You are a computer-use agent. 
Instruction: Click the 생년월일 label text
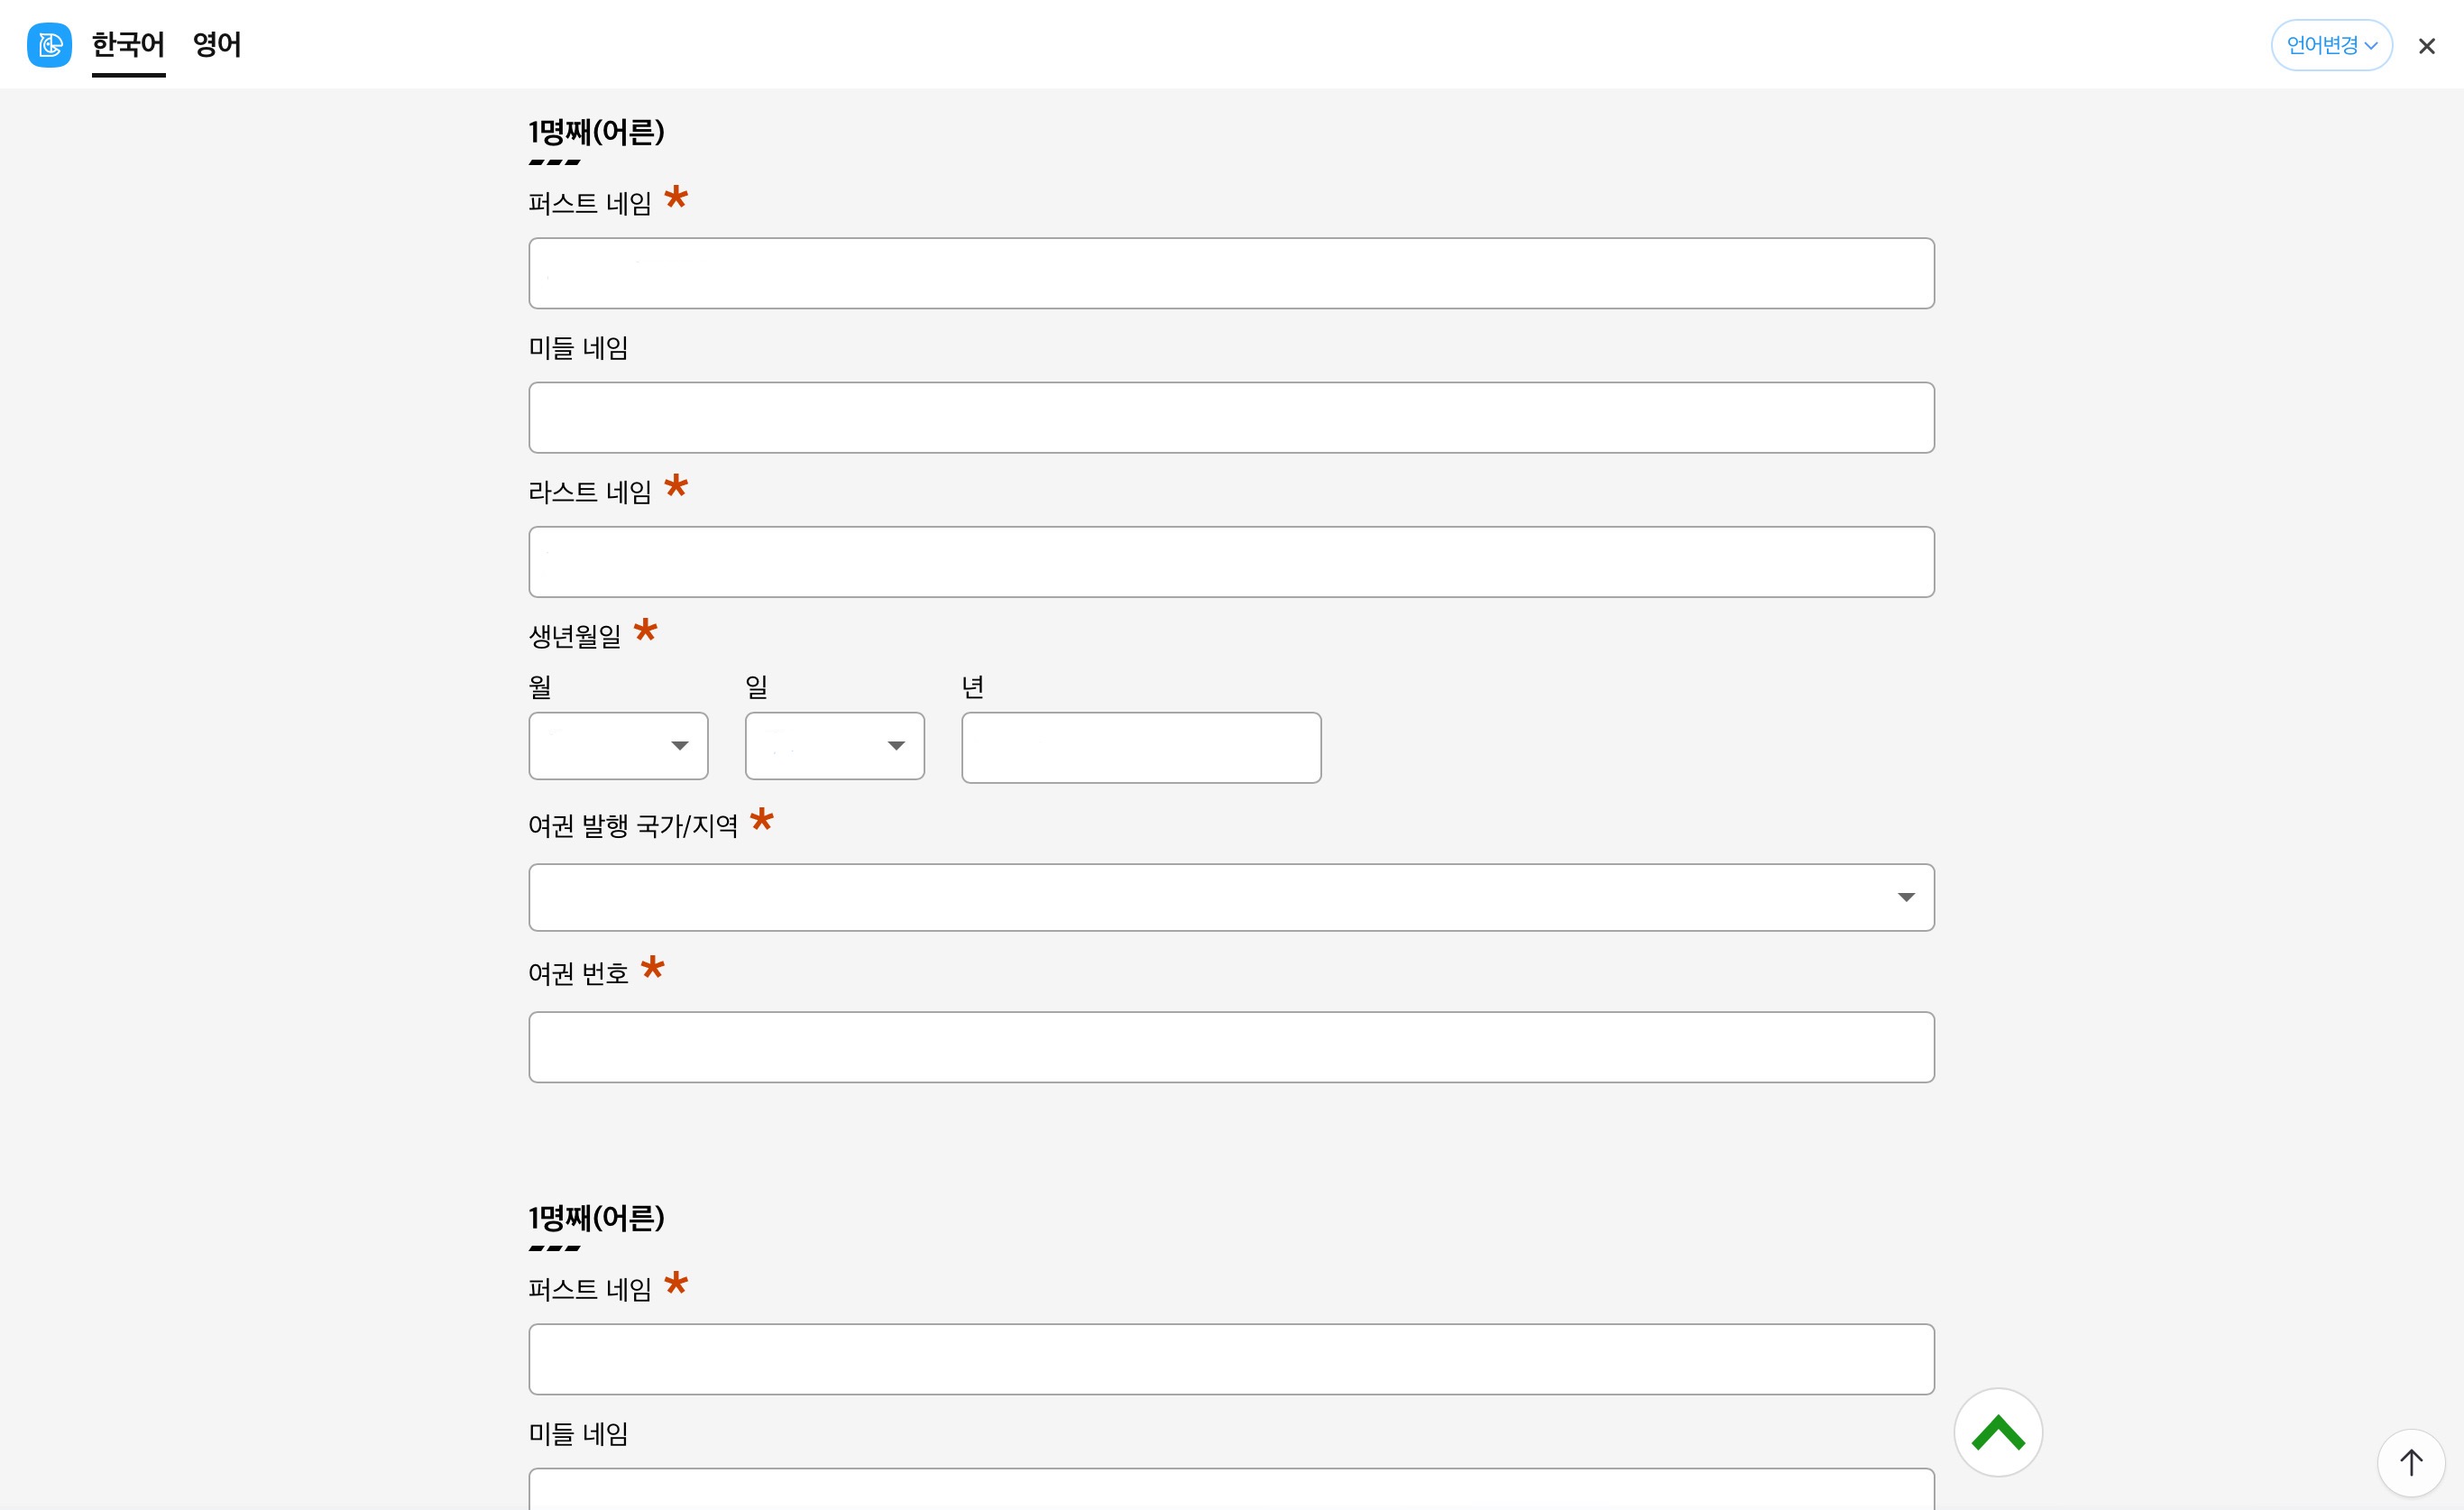pos(574,635)
